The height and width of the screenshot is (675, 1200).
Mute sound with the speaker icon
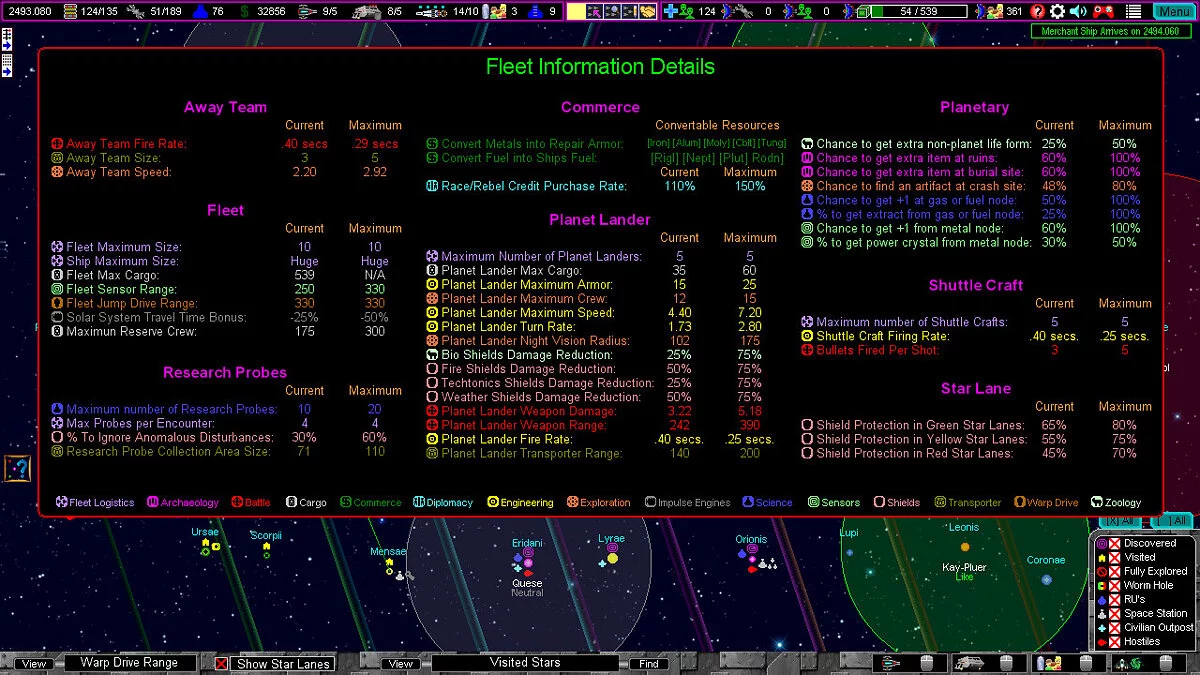tap(1079, 11)
